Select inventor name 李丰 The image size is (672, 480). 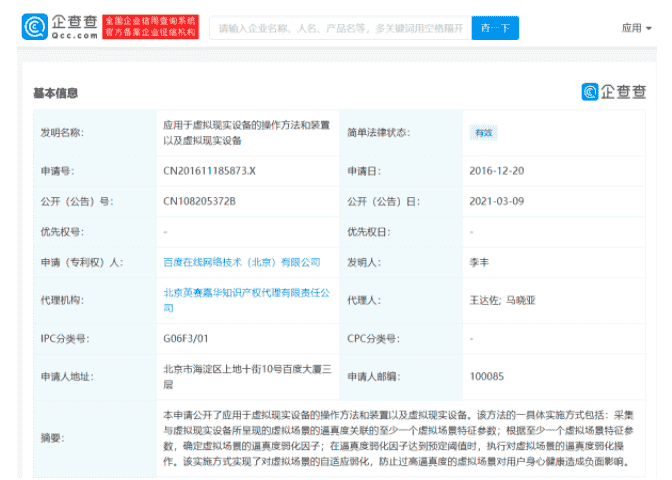pyautogui.click(x=479, y=262)
